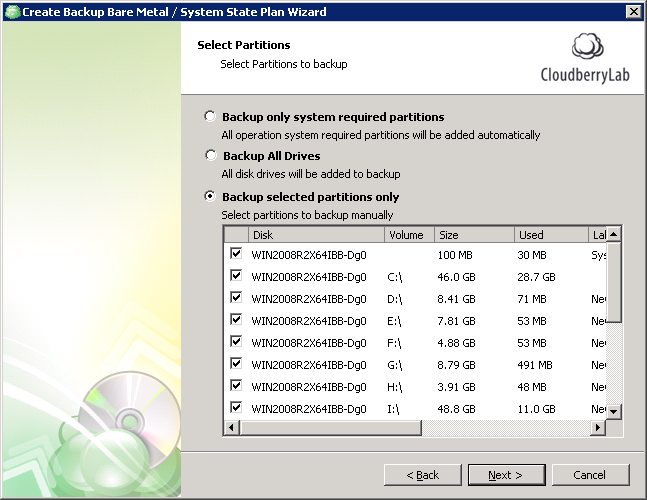Uncheck the 100 MB system partition
Screen dimensions: 647x500
236,254
